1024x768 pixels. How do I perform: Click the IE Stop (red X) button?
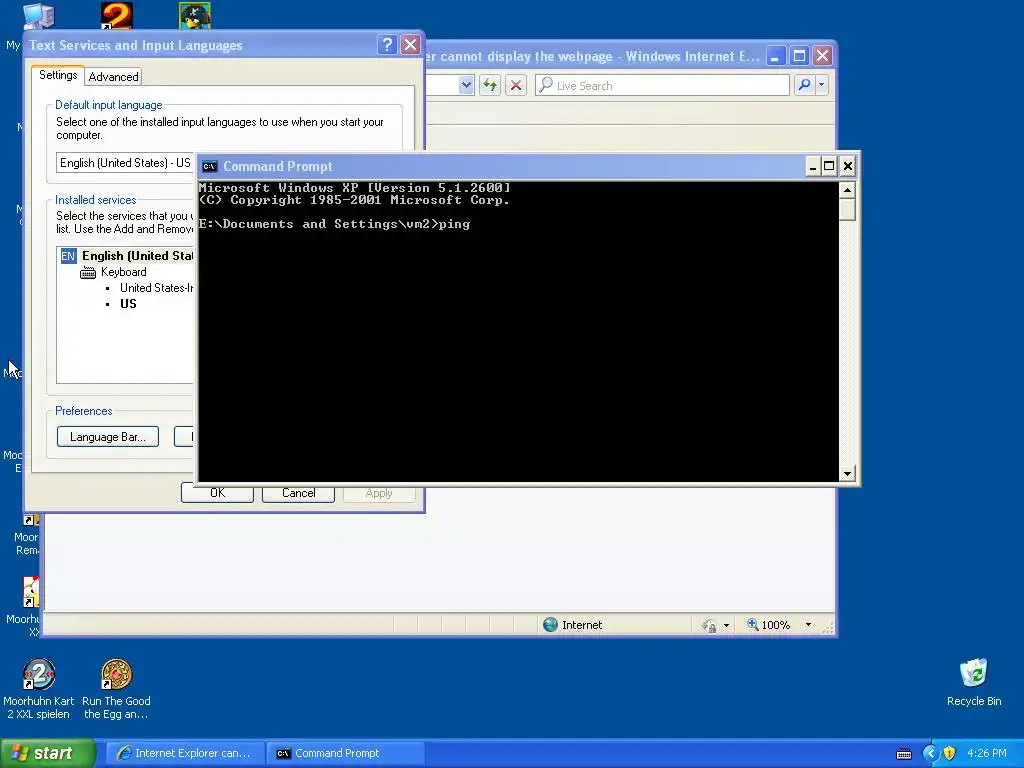point(516,85)
